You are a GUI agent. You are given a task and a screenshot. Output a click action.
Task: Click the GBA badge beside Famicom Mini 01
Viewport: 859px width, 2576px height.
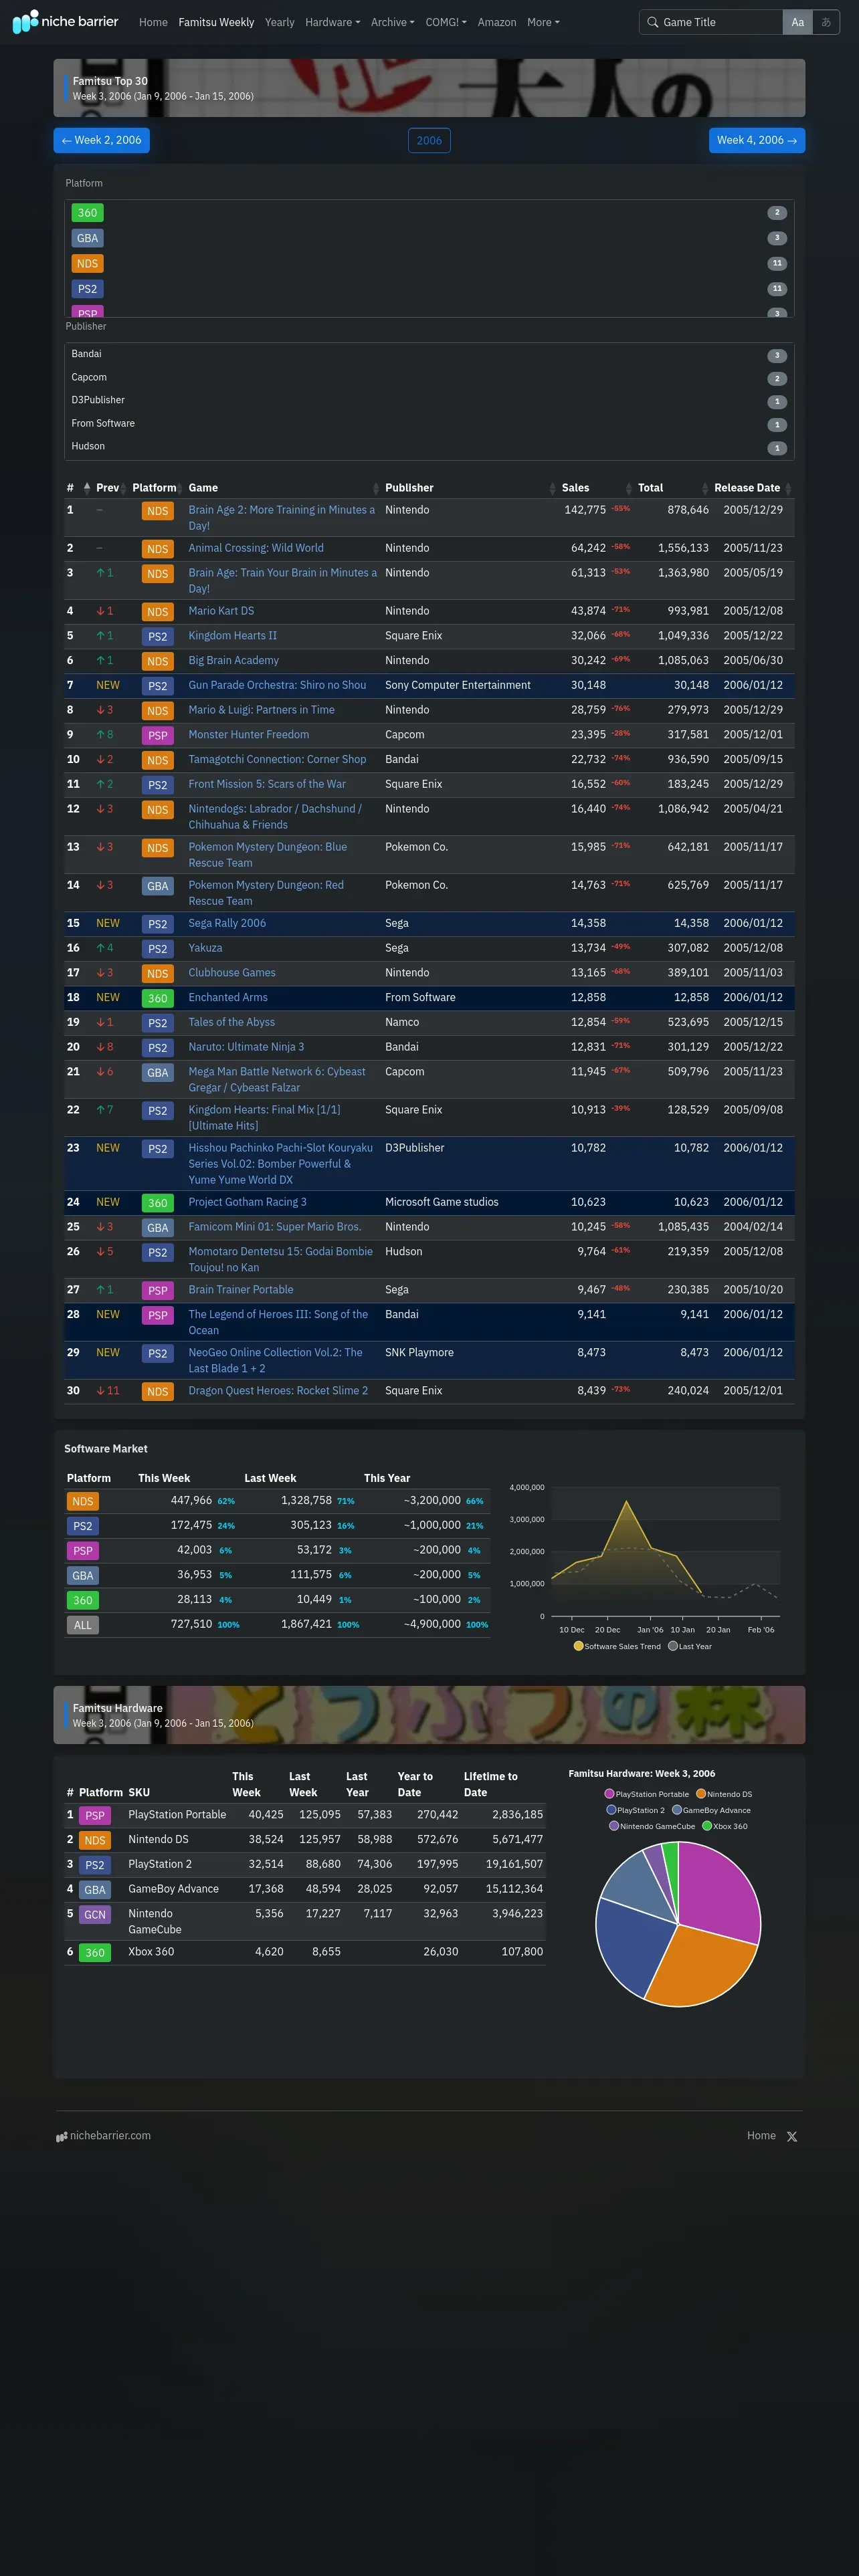tap(158, 1228)
